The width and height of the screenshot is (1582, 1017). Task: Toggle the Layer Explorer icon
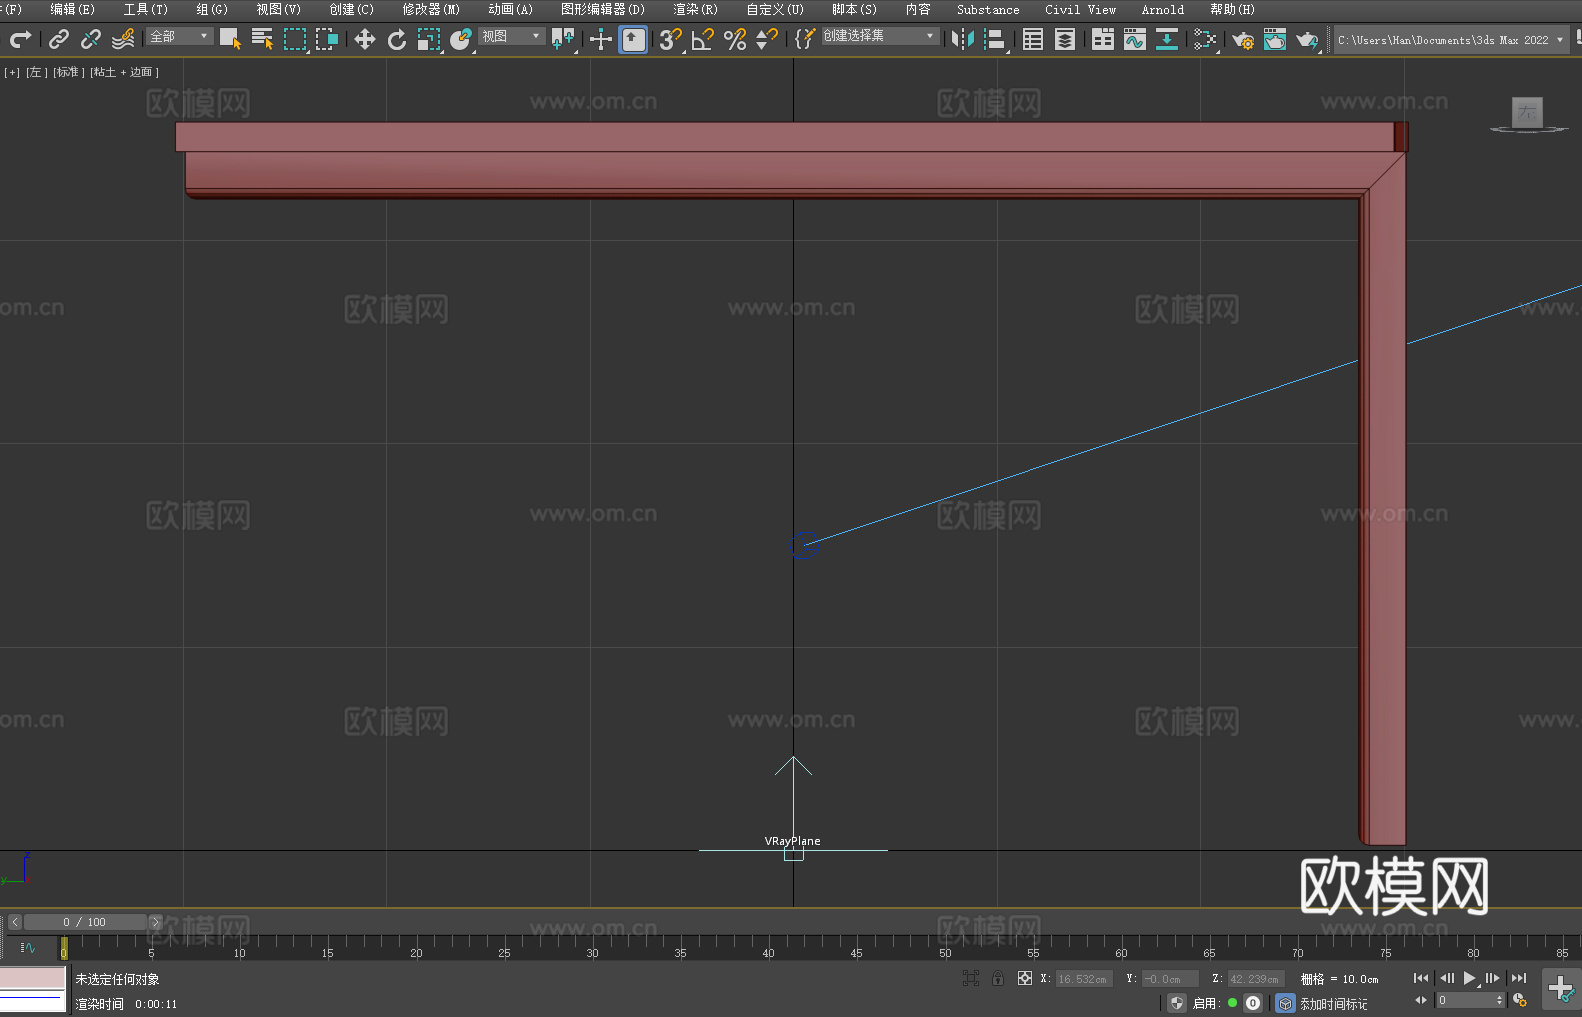coord(1065,39)
